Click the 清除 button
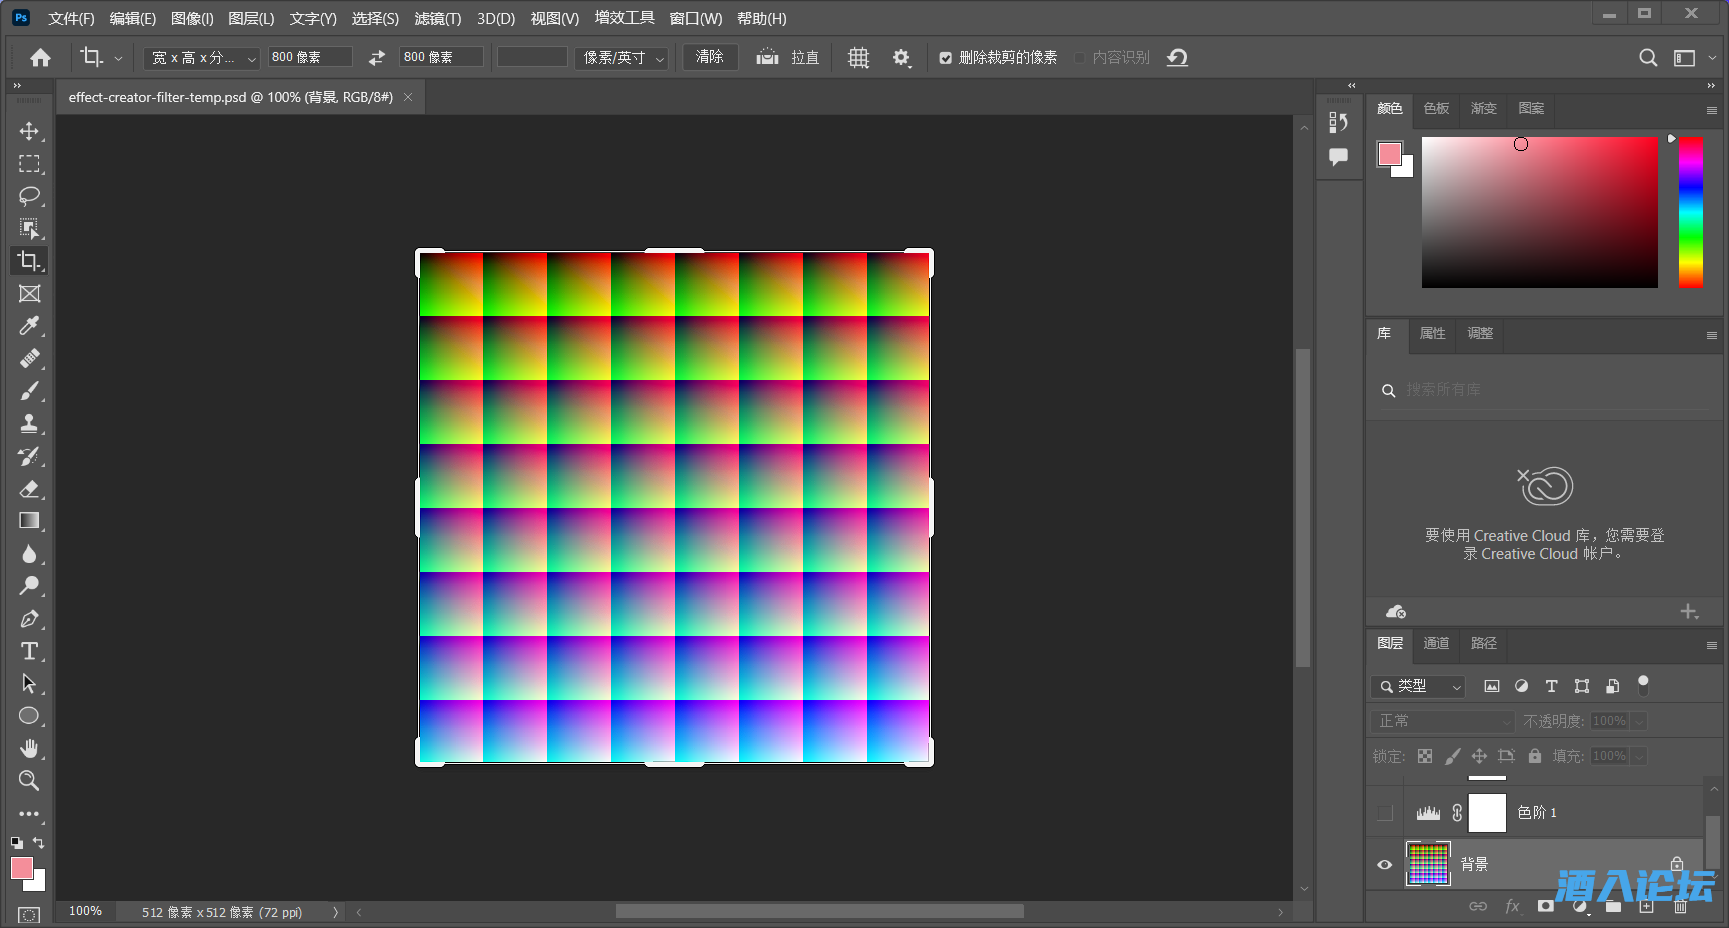 (709, 57)
